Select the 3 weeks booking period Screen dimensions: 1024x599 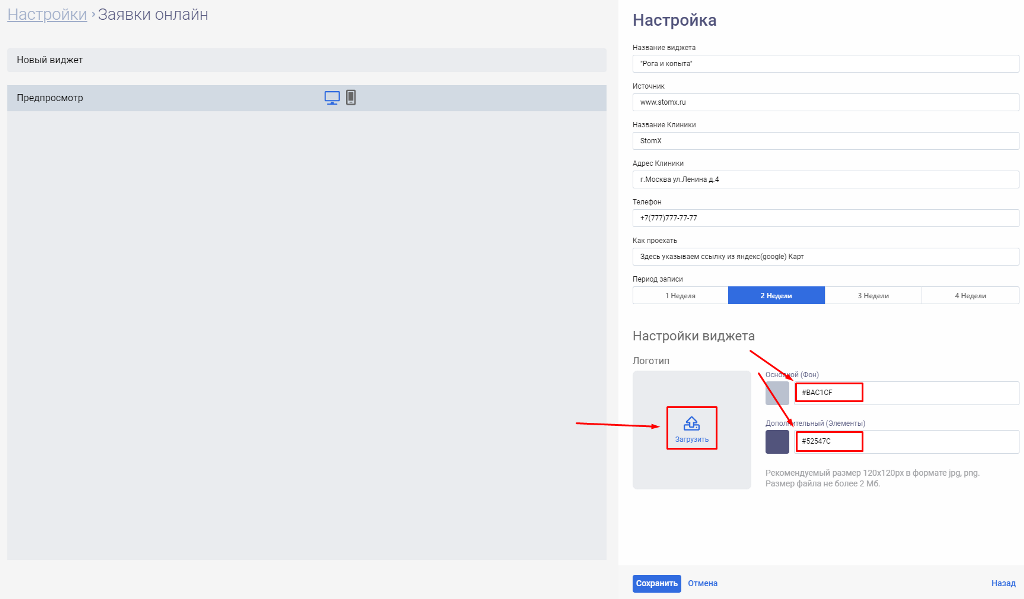[x=873, y=296]
